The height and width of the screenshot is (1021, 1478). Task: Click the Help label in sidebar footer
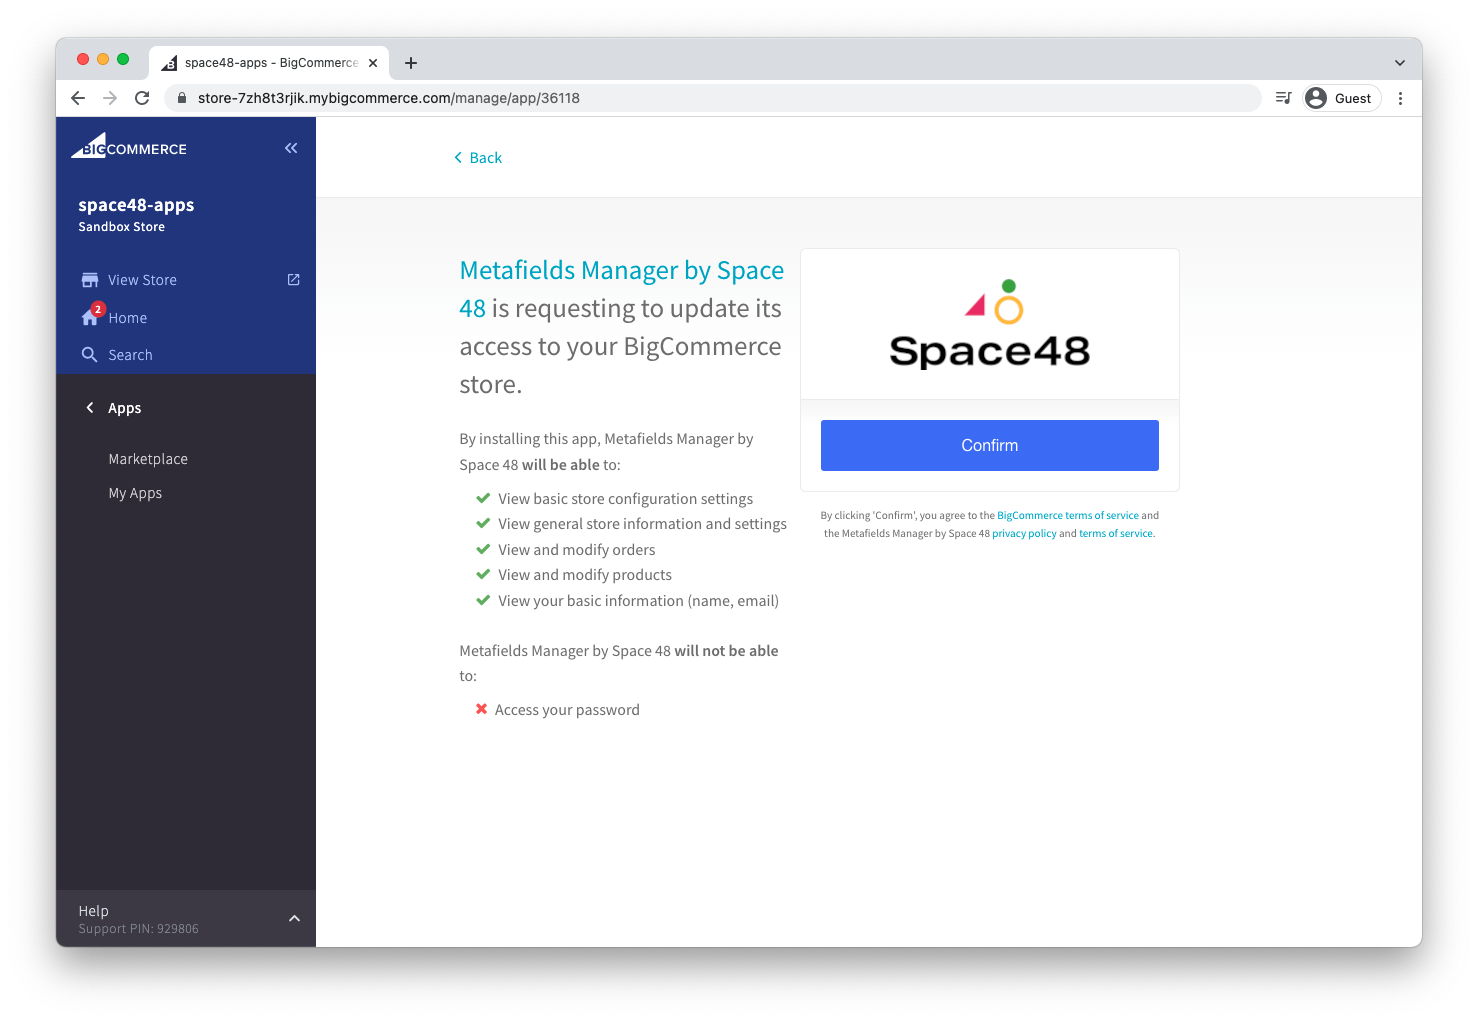(94, 911)
